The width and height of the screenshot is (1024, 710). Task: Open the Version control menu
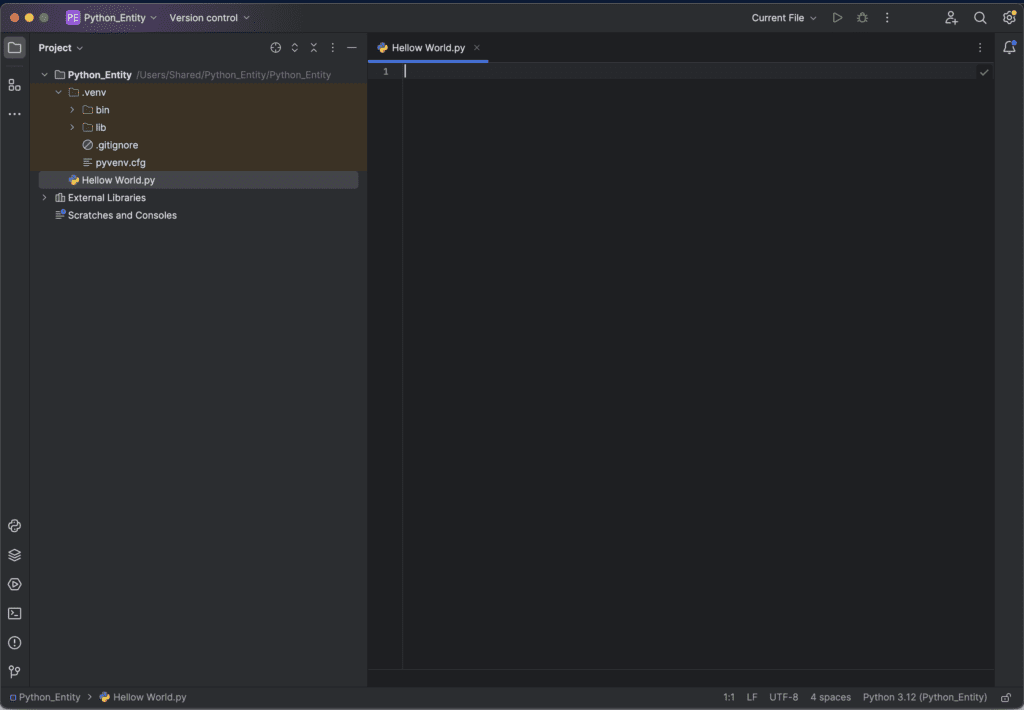tap(210, 18)
